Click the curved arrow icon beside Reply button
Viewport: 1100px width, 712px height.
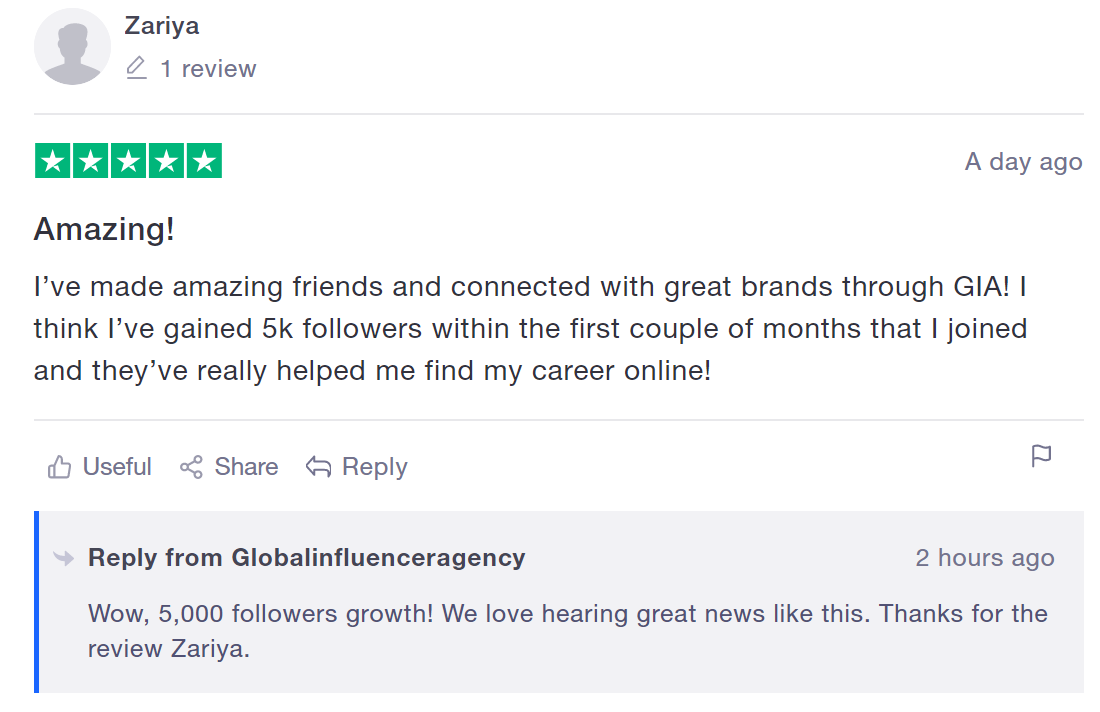(x=318, y=467)
